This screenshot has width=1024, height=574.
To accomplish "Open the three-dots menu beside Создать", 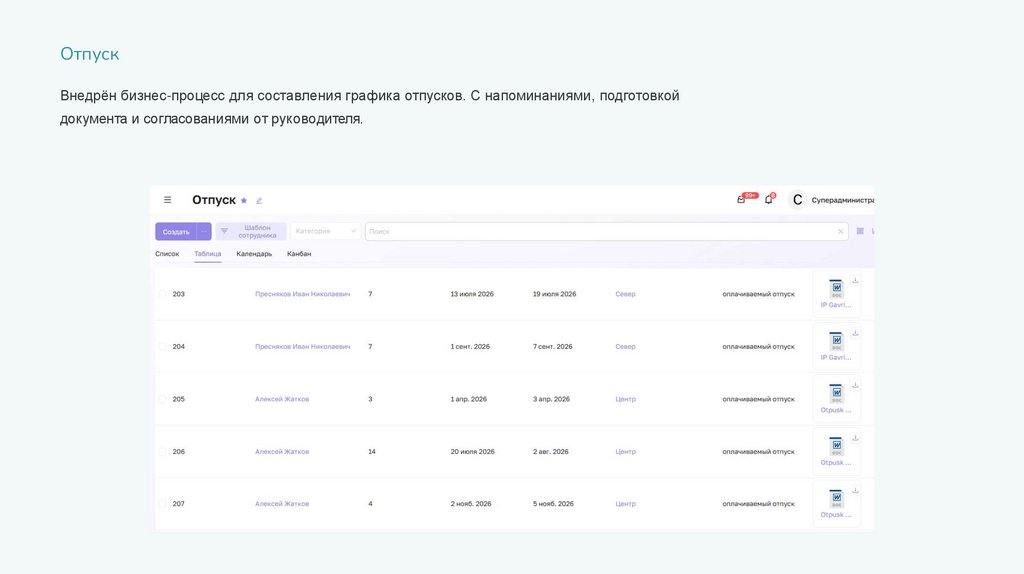I will (204, 231).
